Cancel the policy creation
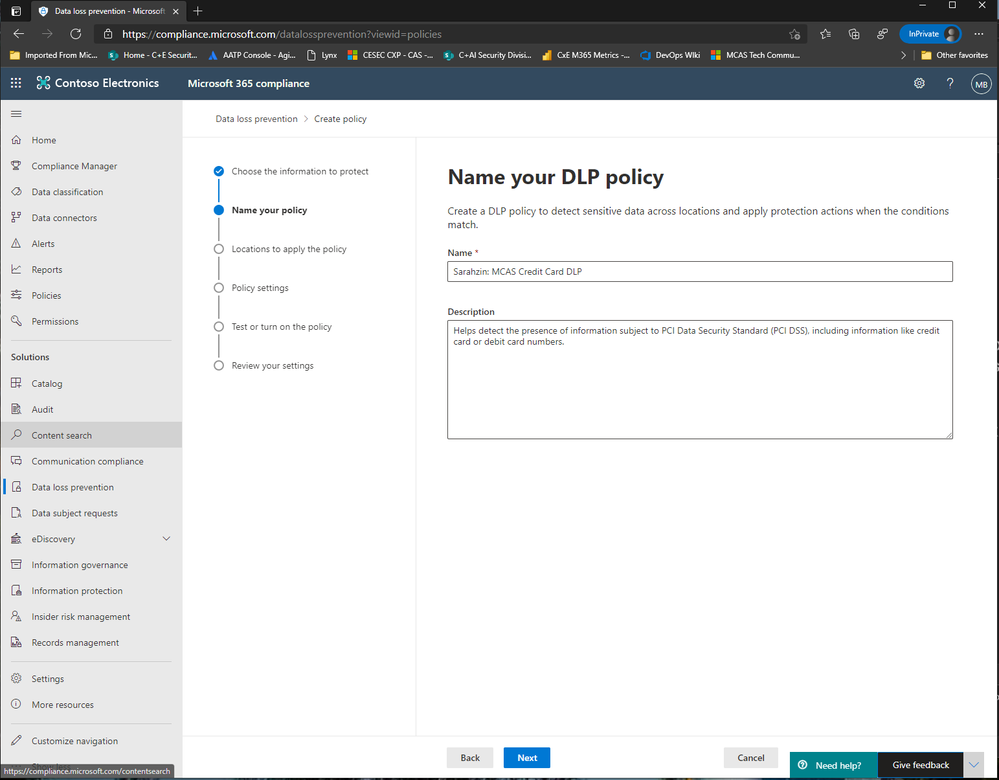Image resolution: width=999 pixels, height=780 pixels. pyautogui.click(x=751, y=758)
